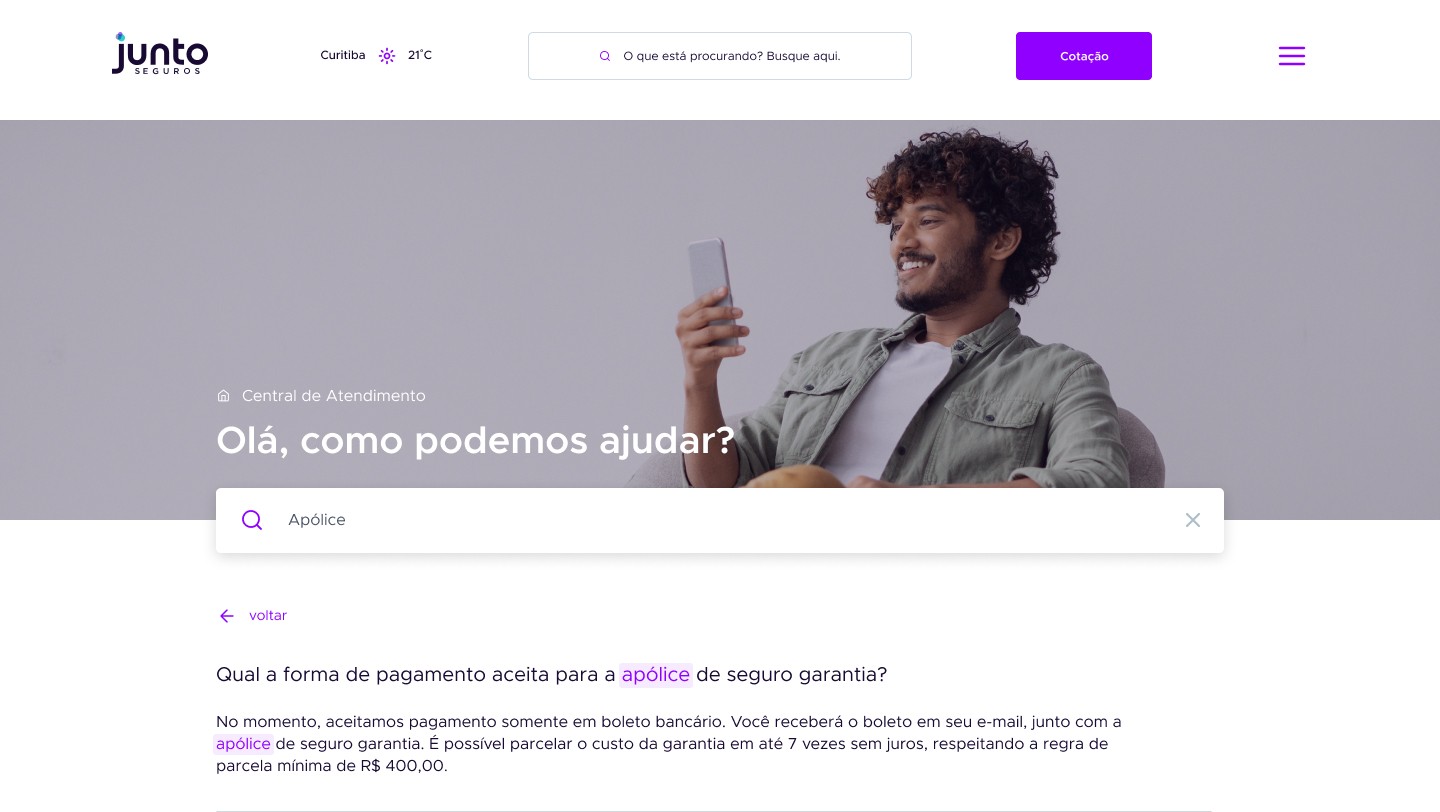Click the purple magnifier beside Apólice
The width and height of the screenshot is (1440, 812).
(x=252, y=520)
